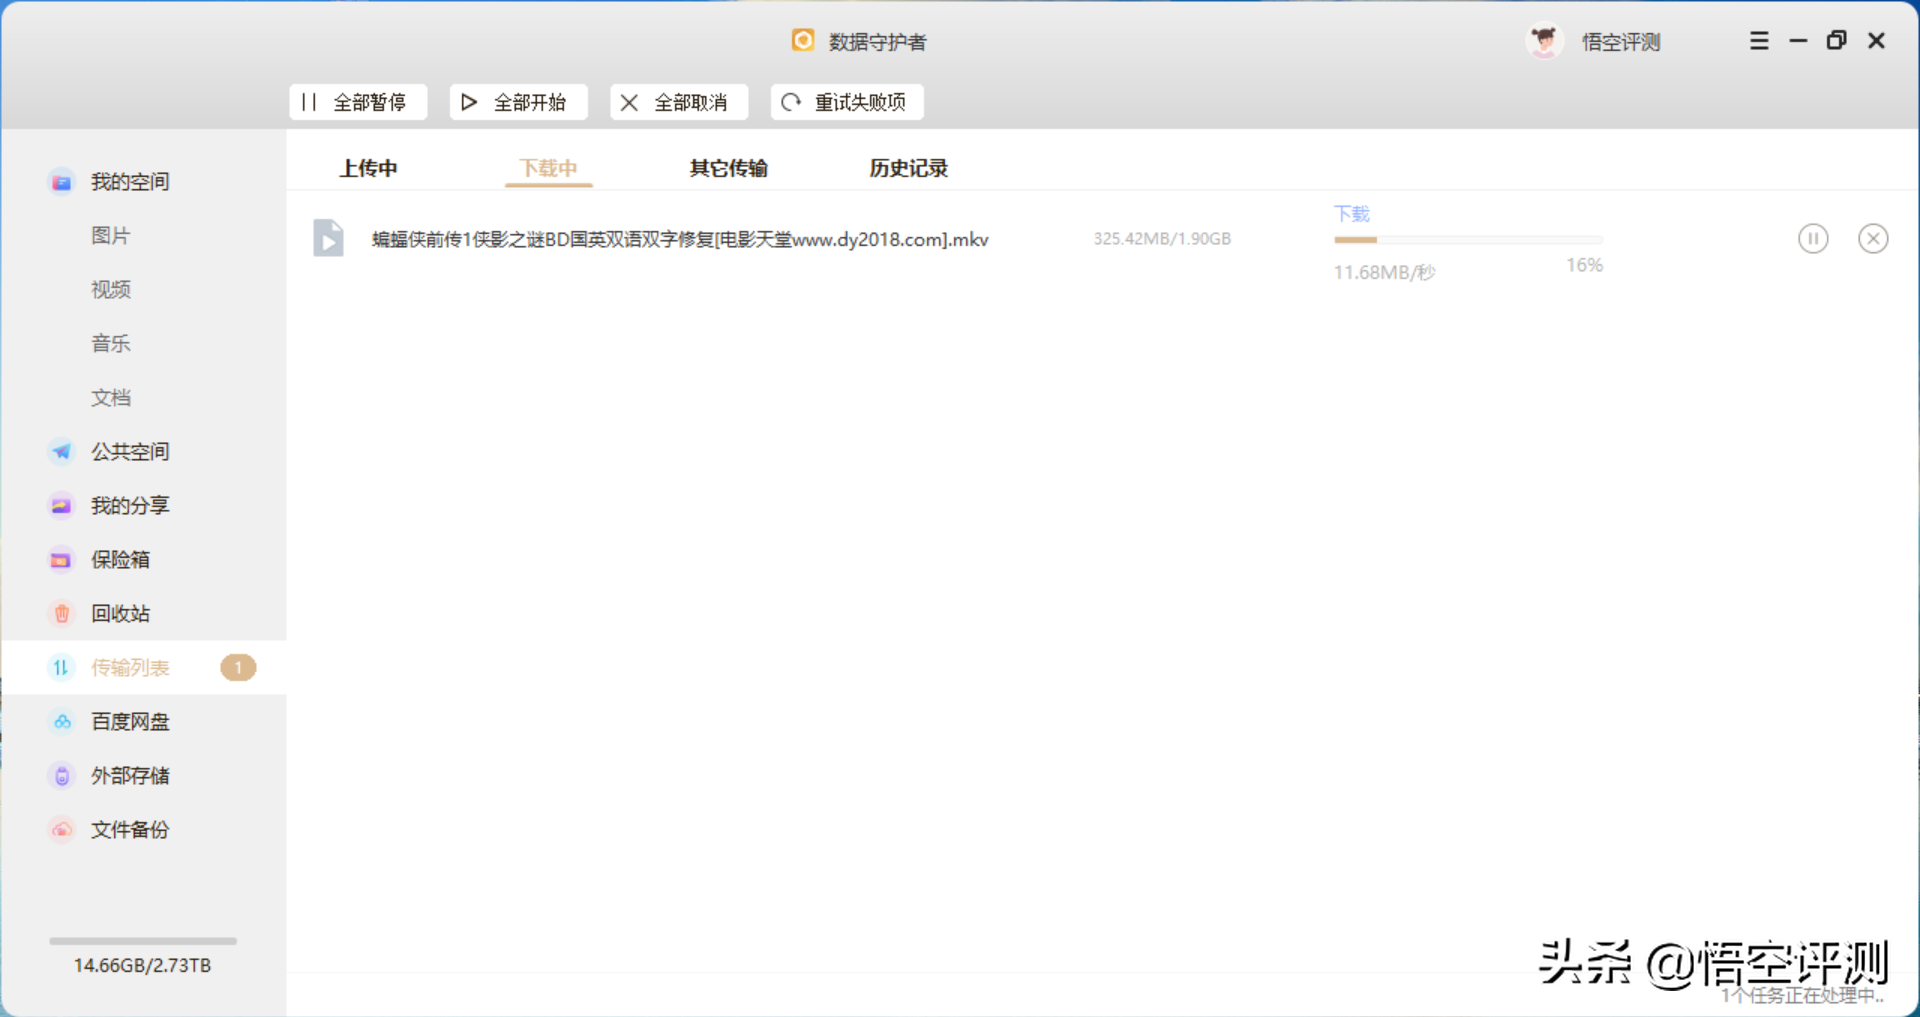Image resolution: width=1920 pixels, height=1017 pixels.
Task: Switch to 上传中 tab
Action: click(368, 168)
